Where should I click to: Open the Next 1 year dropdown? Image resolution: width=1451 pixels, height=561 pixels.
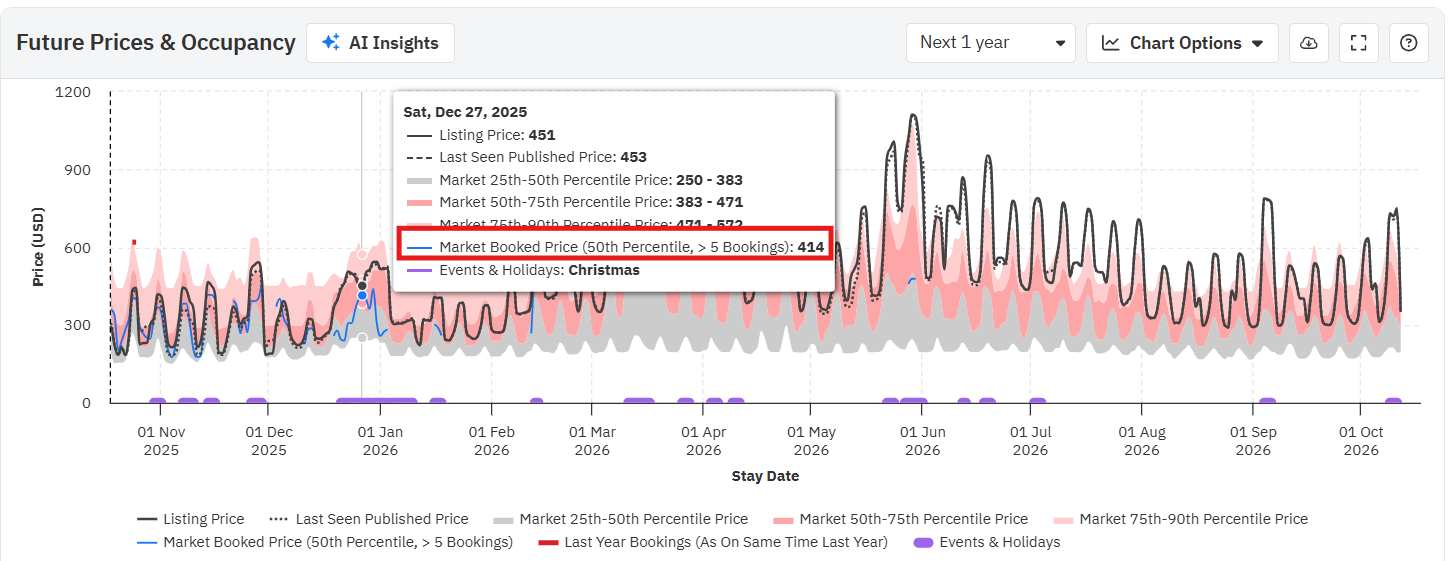[990, 43]
